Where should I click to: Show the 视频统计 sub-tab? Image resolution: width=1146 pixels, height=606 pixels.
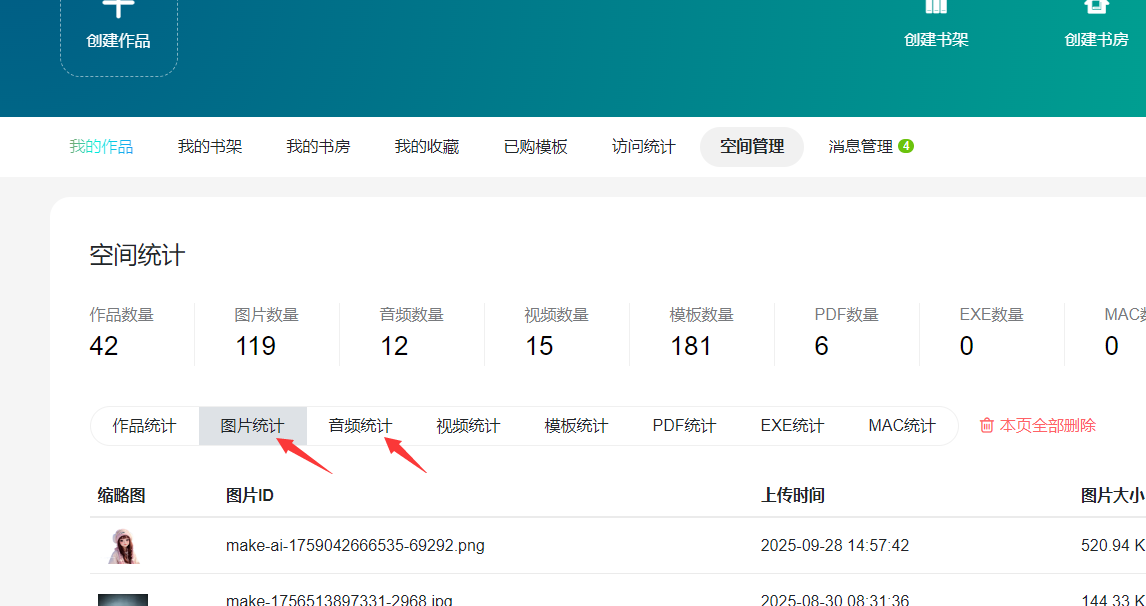pos(468,426)
